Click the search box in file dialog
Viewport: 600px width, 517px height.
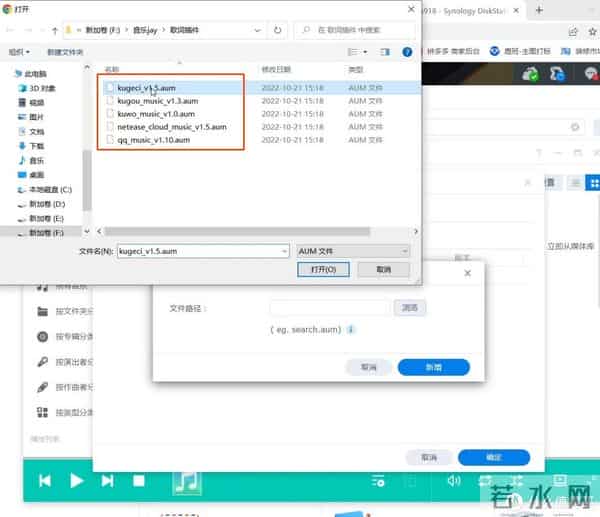(355, 30)
